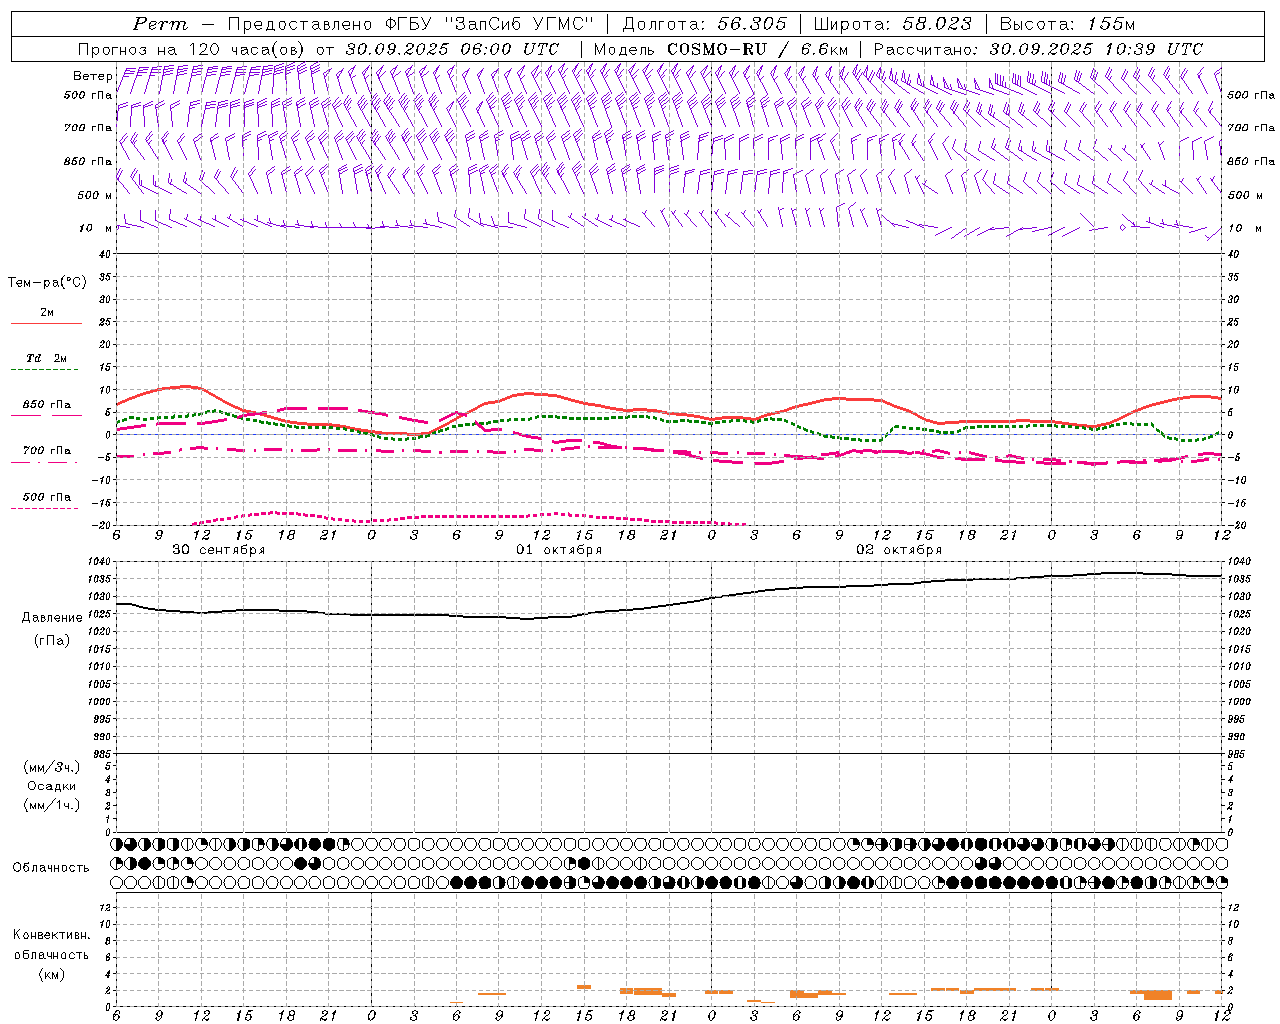Screen dimensions: 1280x1024
Task: Click the (мм/3ч.) precipitation unit label
Action: pos(52,767)
